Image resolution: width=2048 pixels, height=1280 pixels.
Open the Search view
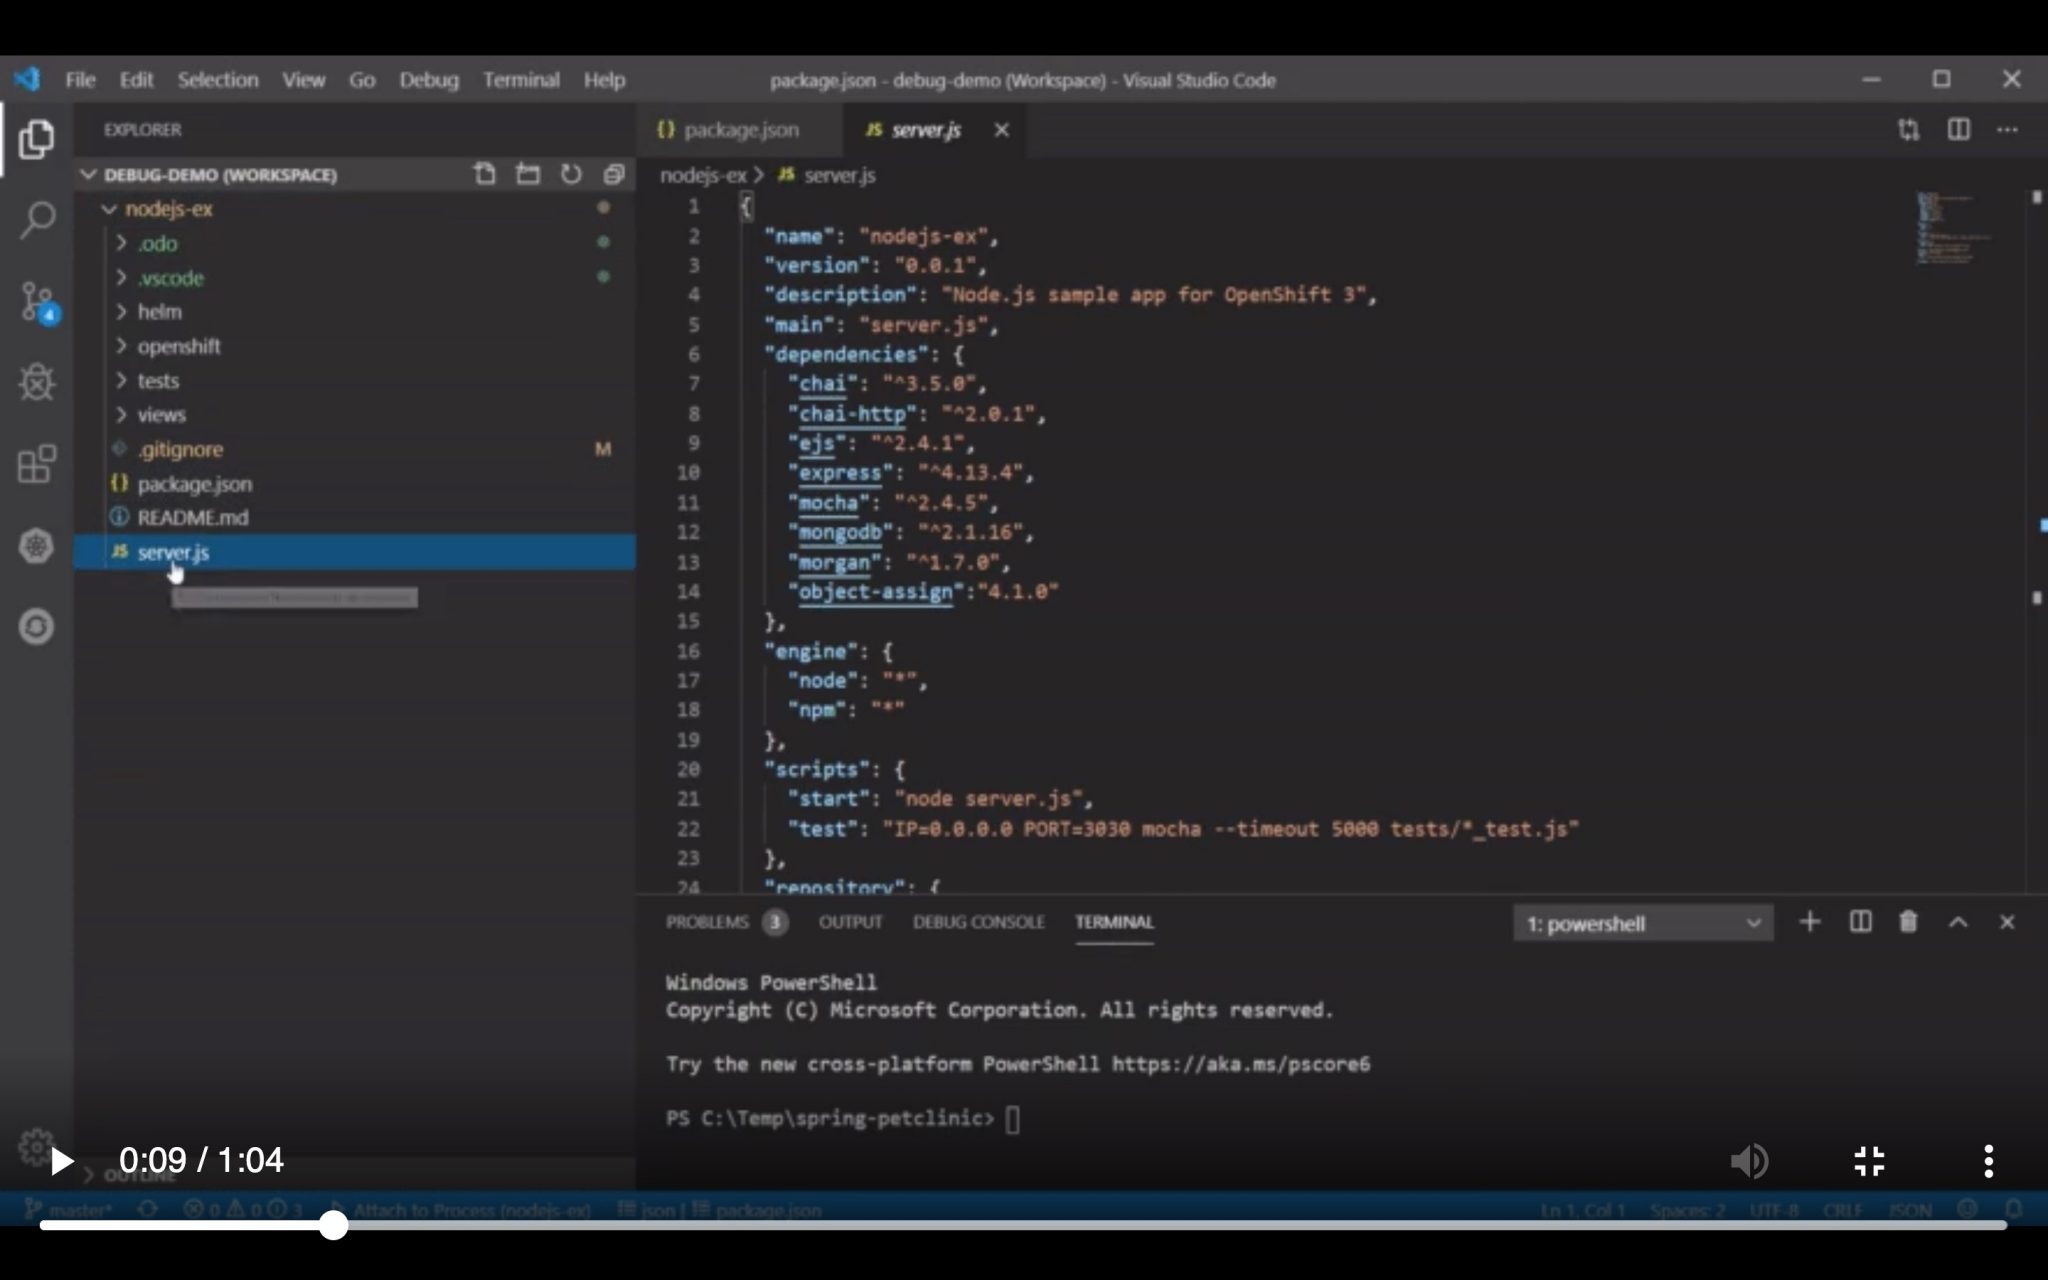click(x=36, y=220)
